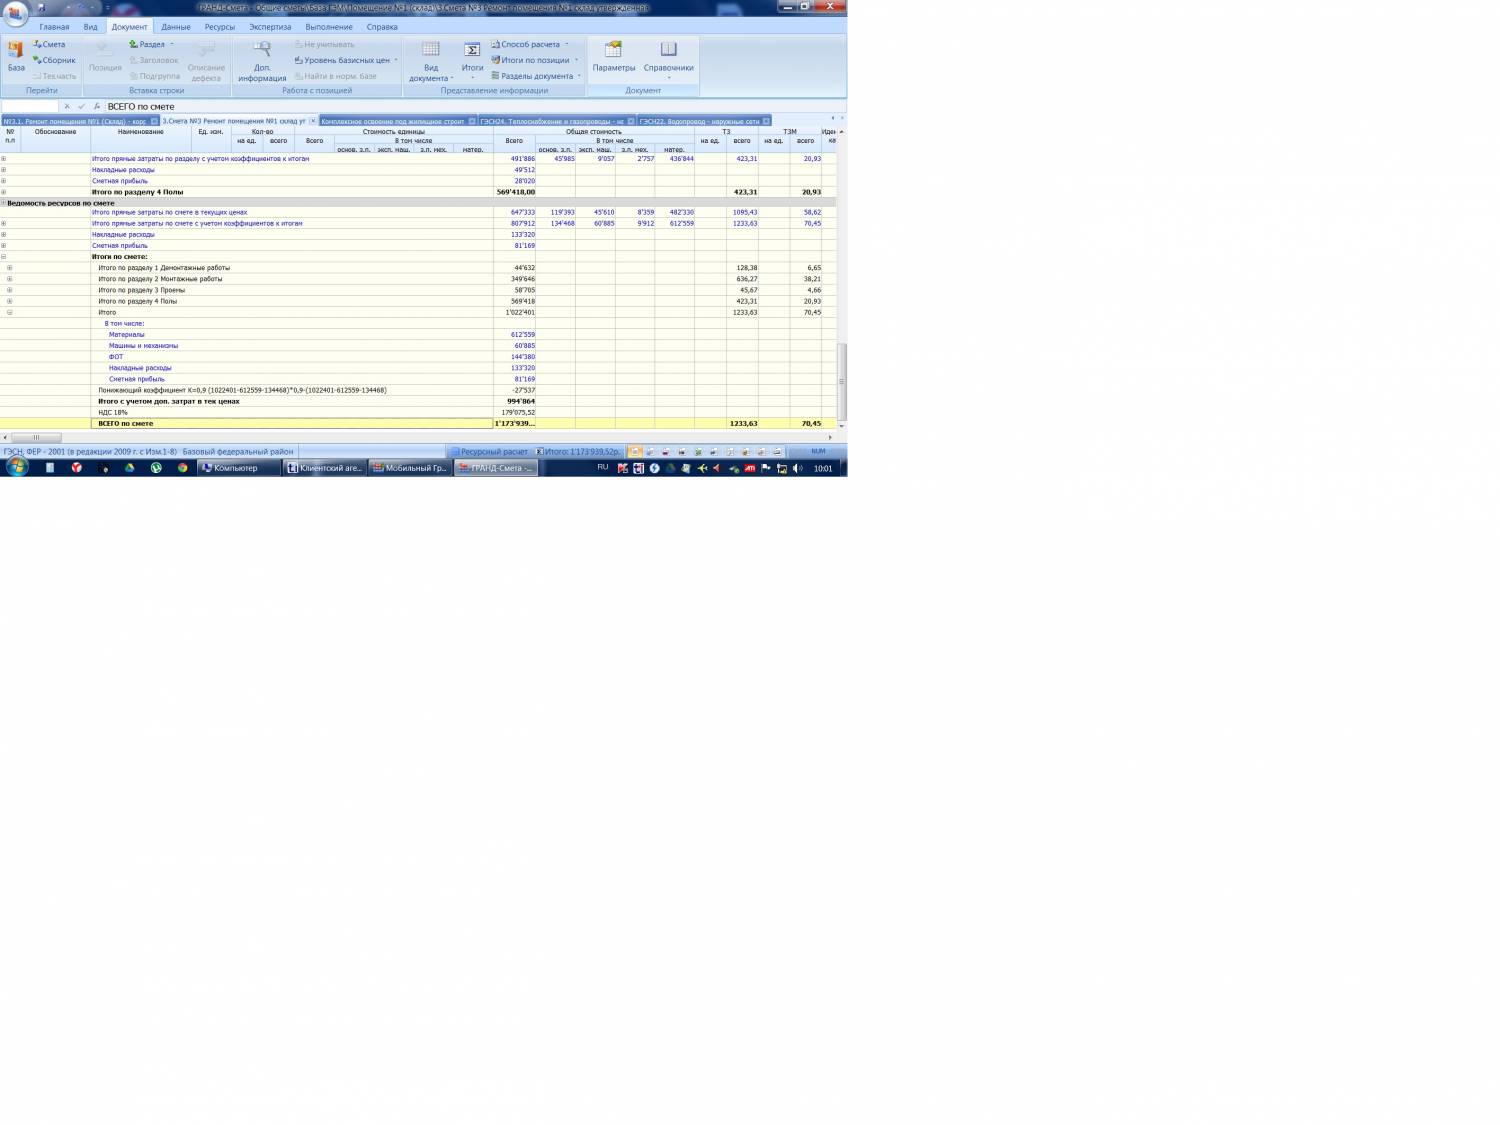This screenshot has width=1500, height=1125.
Task: Open the Раздел dropdown arrow
Action: (x=172, y=44)
